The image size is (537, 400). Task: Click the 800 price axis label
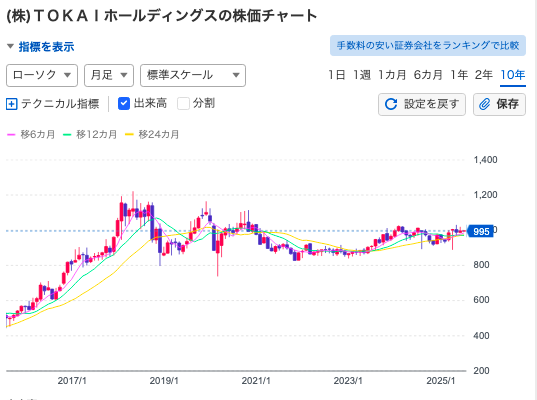481,265
